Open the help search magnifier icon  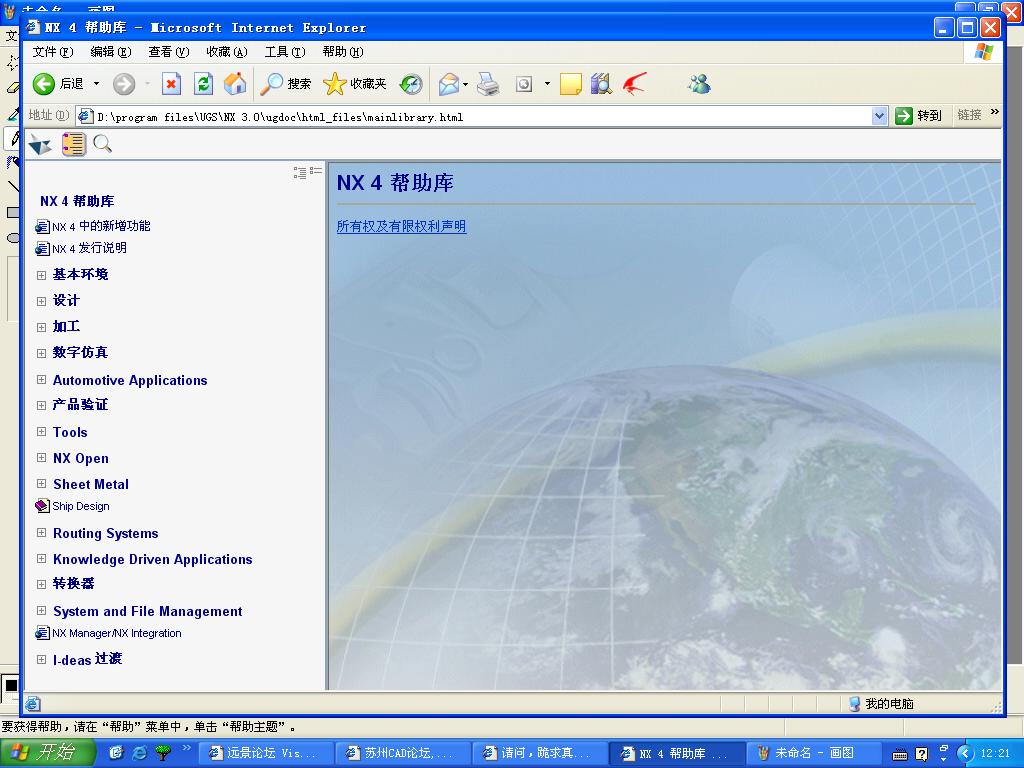pyautogui.click(x=102, y=144)
